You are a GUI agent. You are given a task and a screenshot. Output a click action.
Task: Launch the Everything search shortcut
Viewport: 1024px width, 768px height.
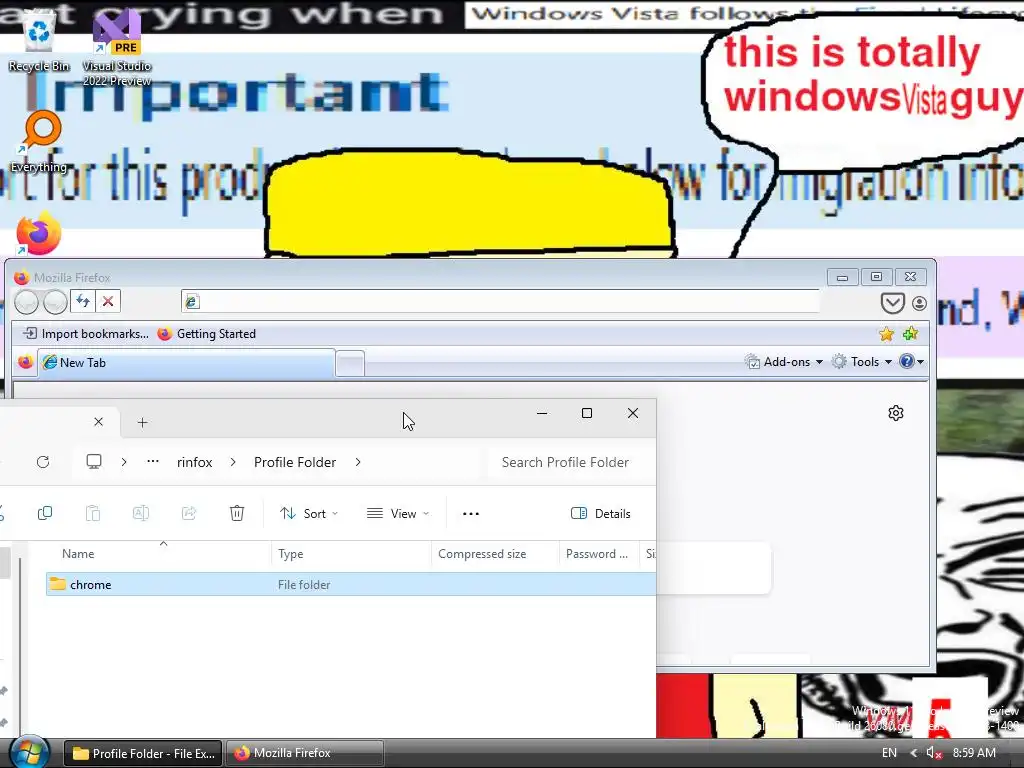tap(39, 142)
